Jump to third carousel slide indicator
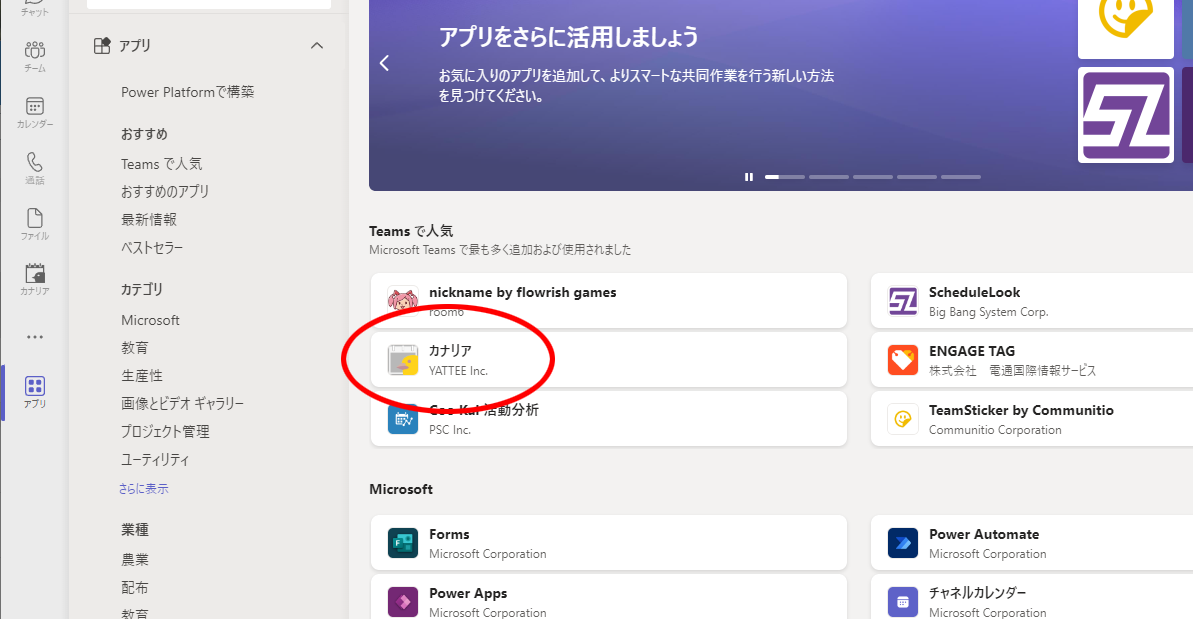 [x=873, y=176]
